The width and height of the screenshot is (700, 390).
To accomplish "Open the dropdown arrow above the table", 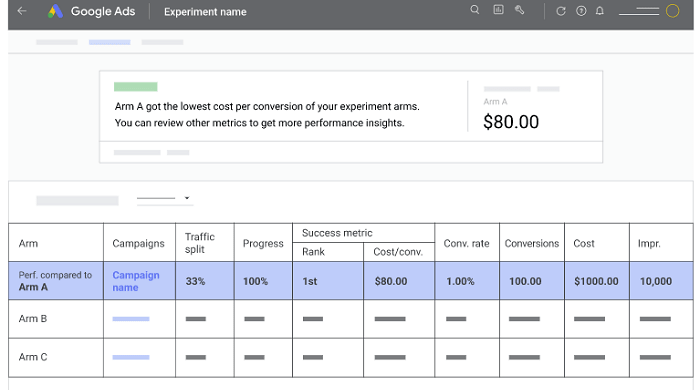I will (x=187, y=198).
